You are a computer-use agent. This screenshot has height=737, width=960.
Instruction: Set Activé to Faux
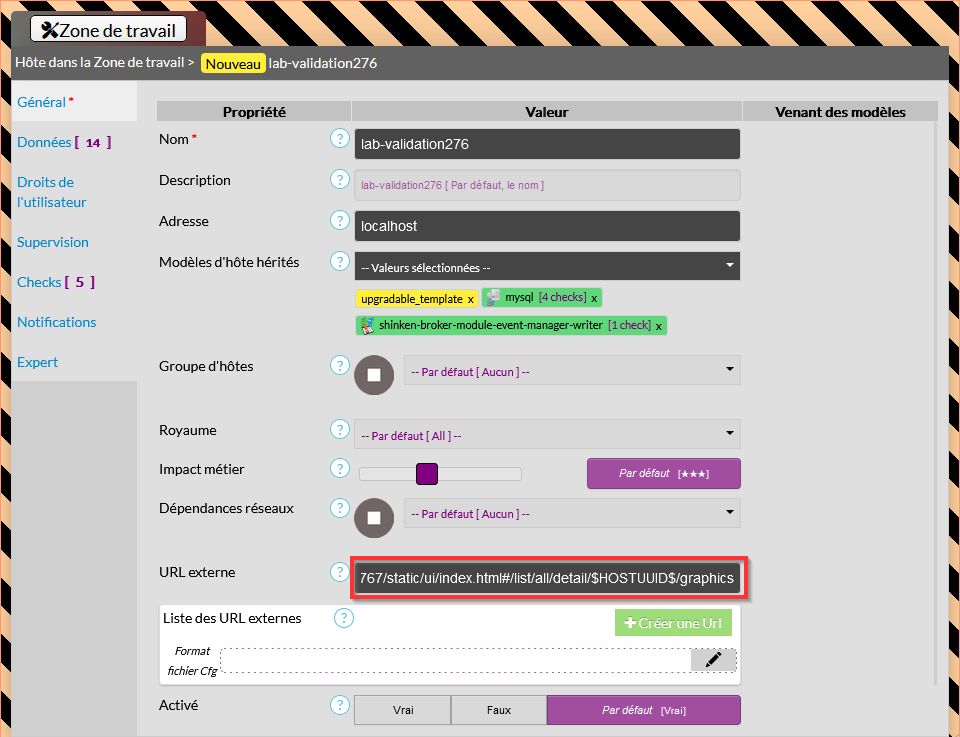[498, 710]
